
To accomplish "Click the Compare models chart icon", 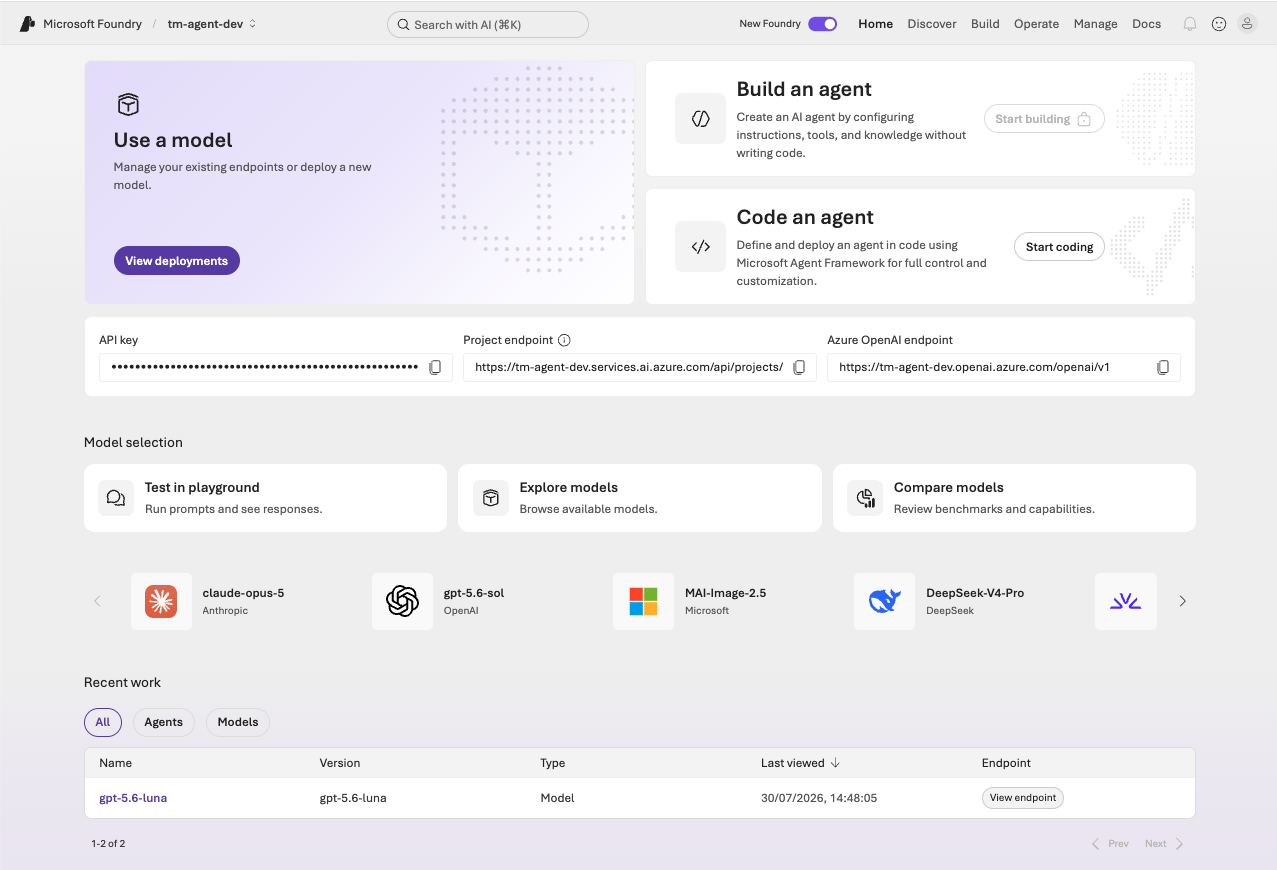I will click(865, 498).
